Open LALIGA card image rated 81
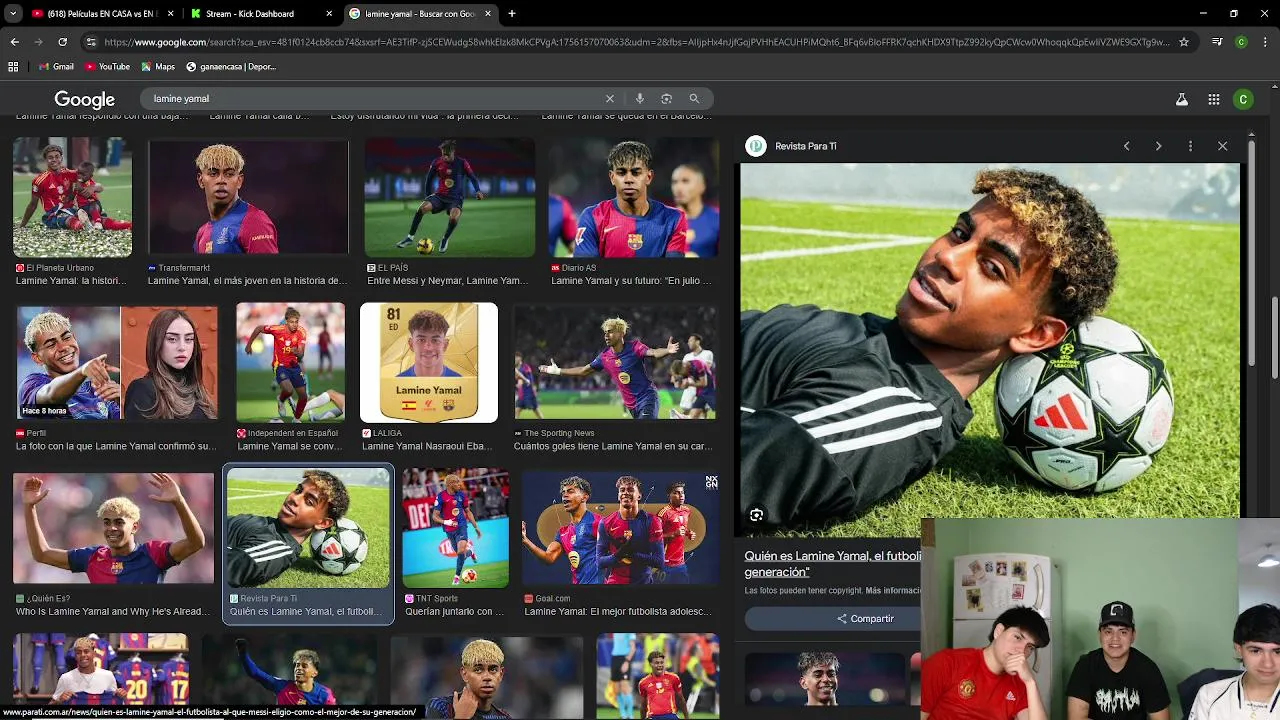The image size is (1280, 720). coord(429,363)
